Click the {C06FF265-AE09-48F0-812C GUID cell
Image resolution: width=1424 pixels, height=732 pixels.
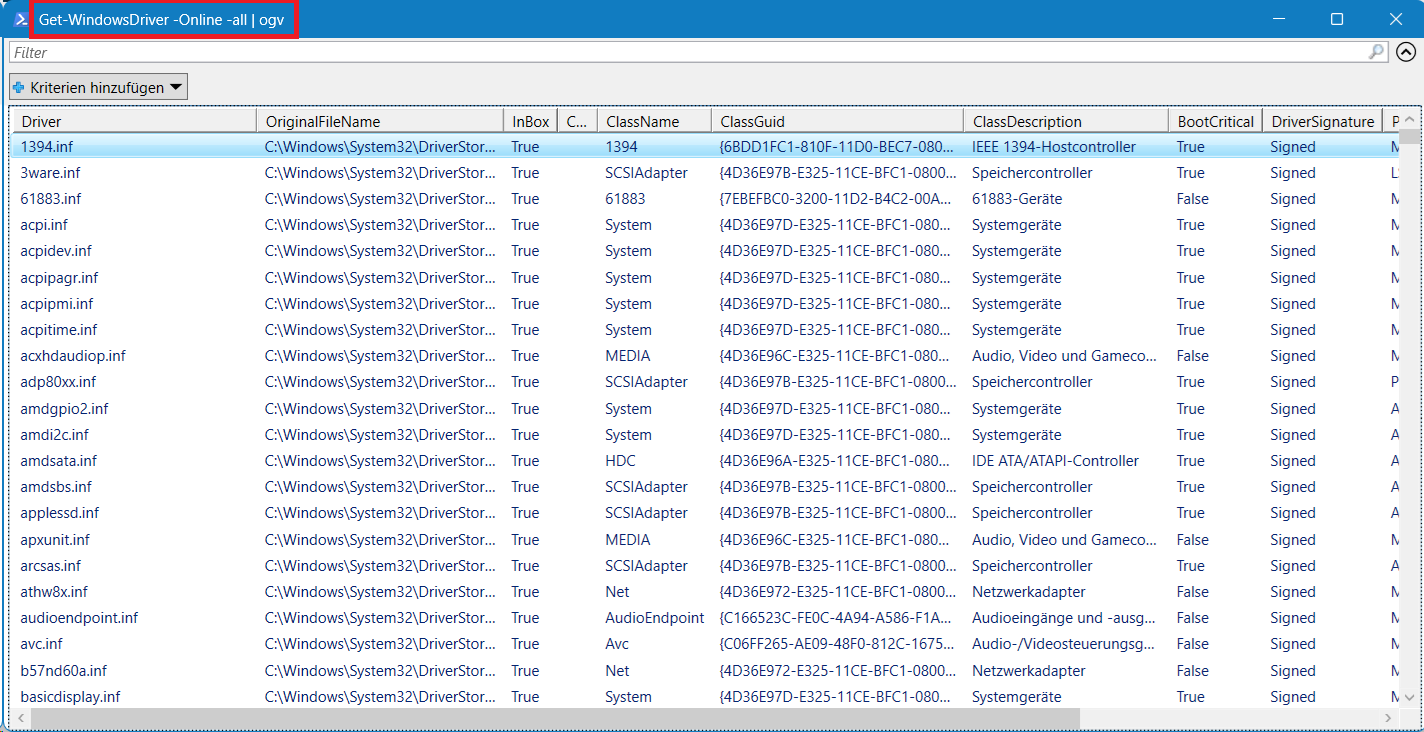(836, 644)
